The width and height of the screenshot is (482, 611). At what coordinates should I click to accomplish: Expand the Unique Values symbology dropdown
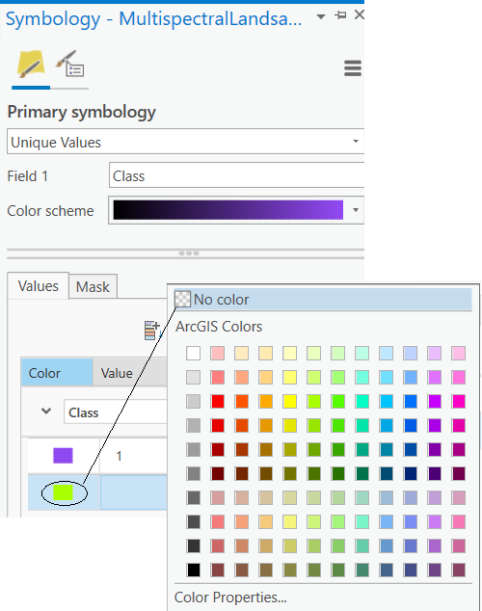click(x=185, y=141)
